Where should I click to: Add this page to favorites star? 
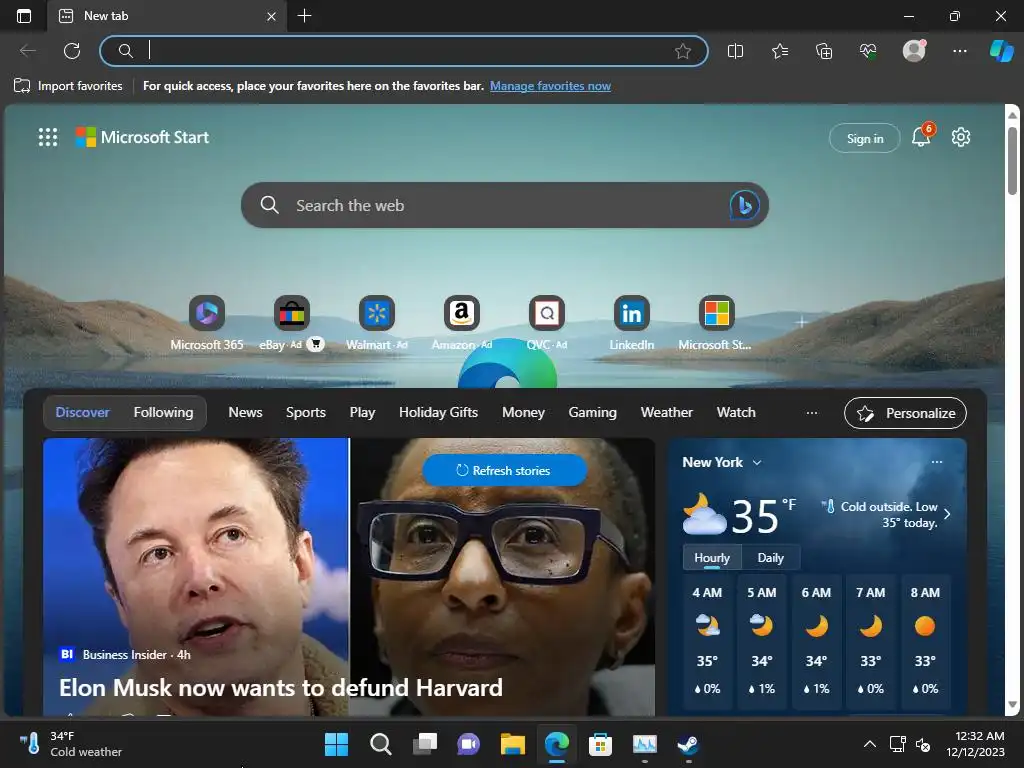pyautogui.click(x=682, y=51)
